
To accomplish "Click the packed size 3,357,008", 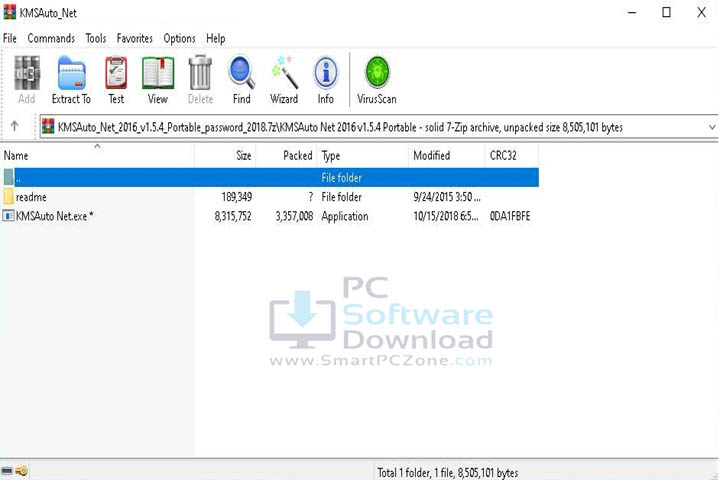I will point(294,216).
